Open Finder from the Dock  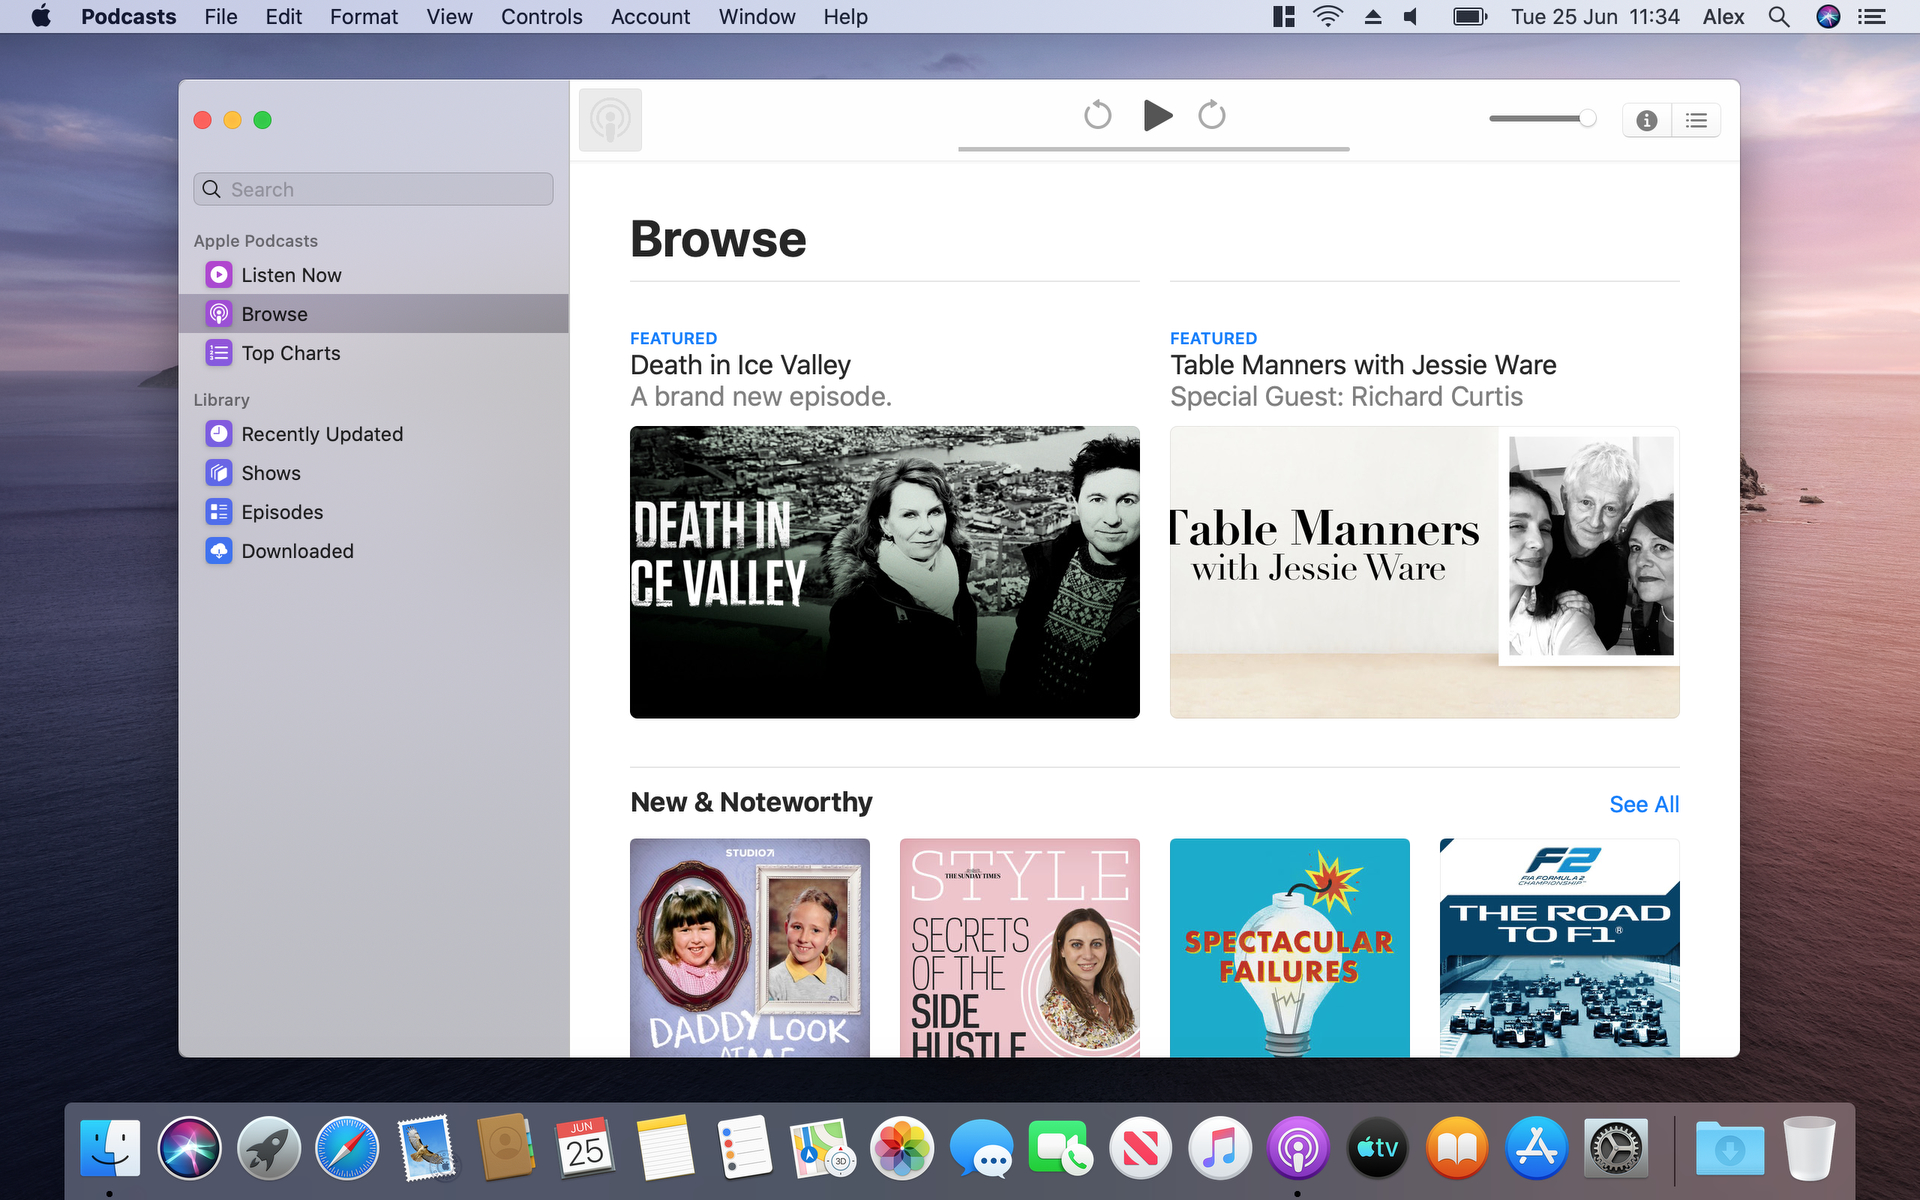tap(110, 1148)
